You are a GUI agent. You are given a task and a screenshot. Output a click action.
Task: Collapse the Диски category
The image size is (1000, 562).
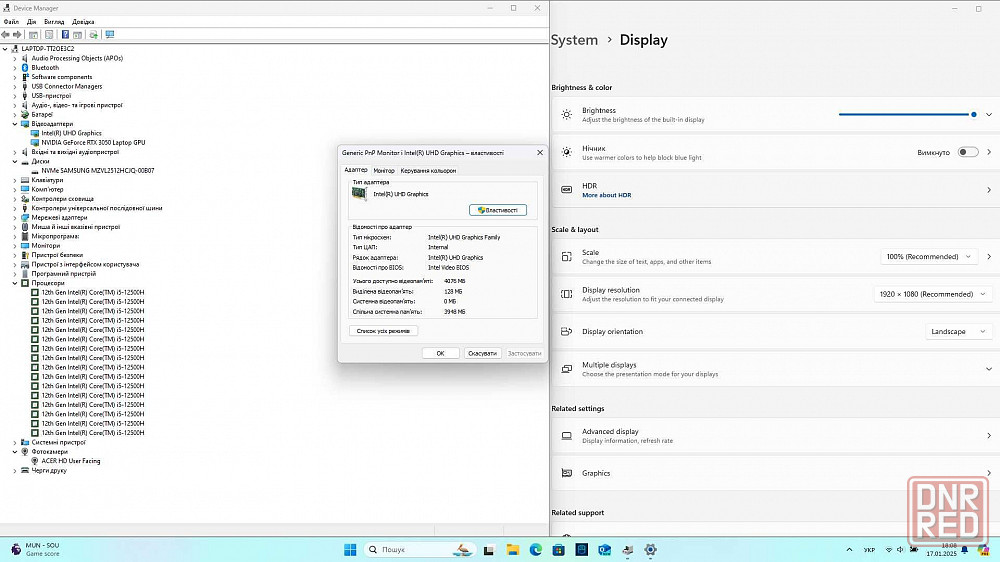click(15, 161)
